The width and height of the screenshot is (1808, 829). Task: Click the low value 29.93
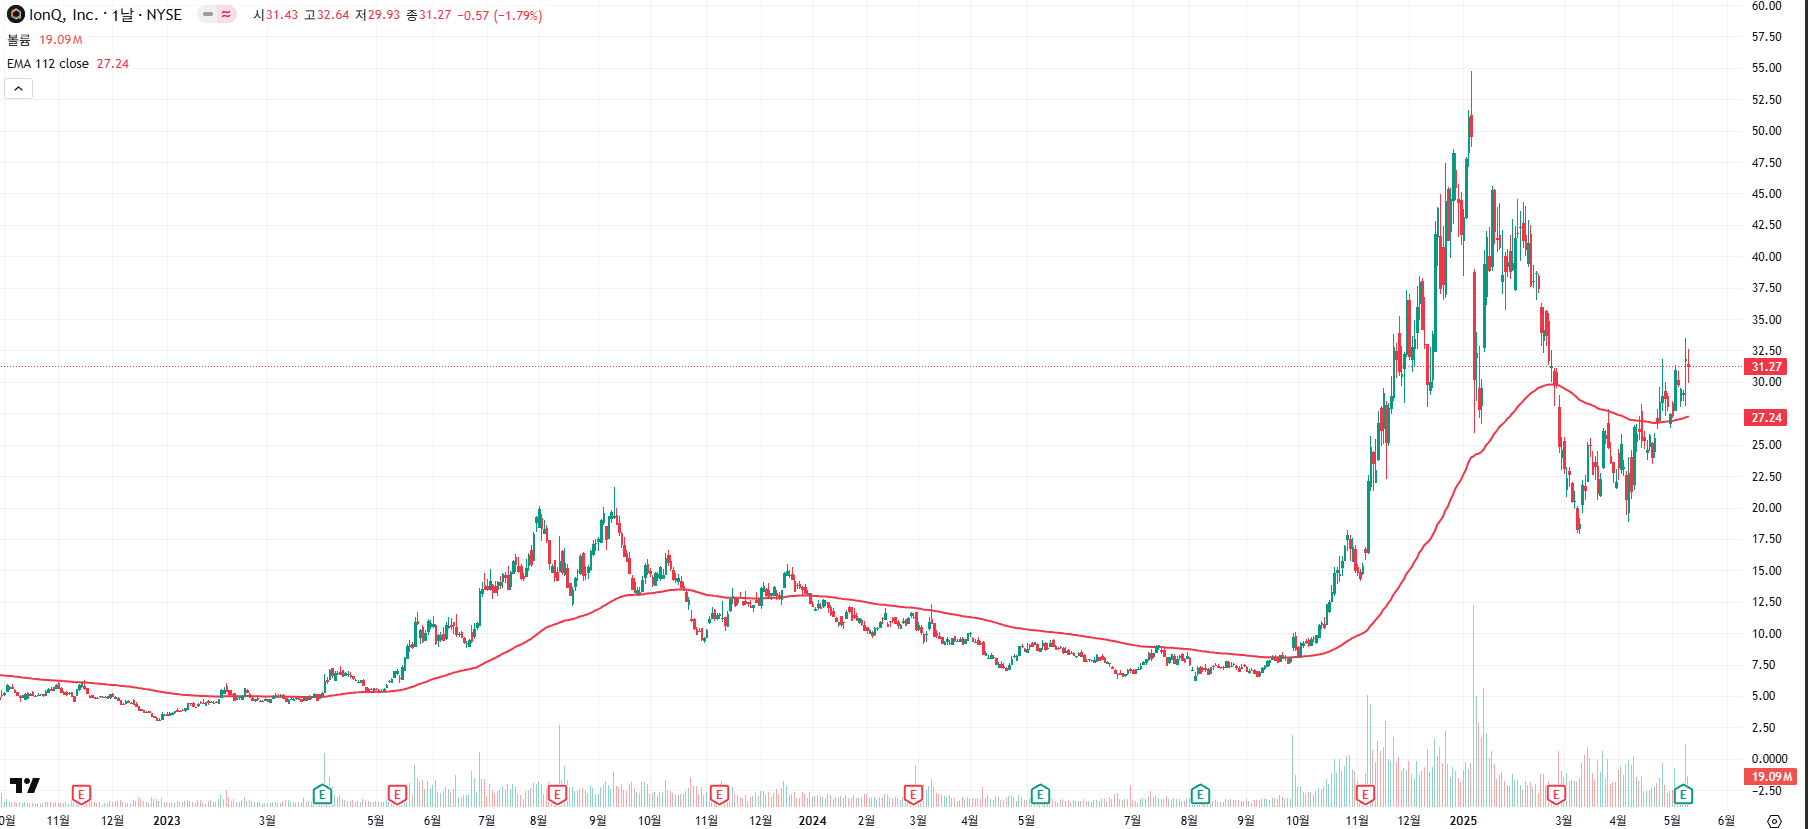(x=383, y=15)
